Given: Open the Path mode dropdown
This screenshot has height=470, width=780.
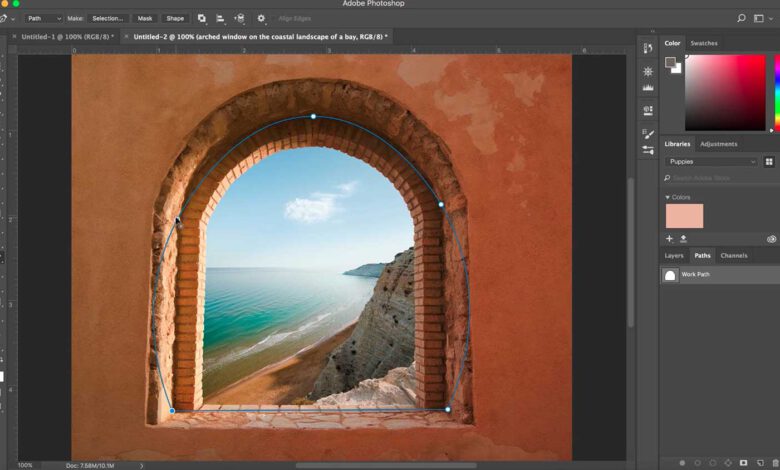Looking at the screenshot, I should [44, 18].
